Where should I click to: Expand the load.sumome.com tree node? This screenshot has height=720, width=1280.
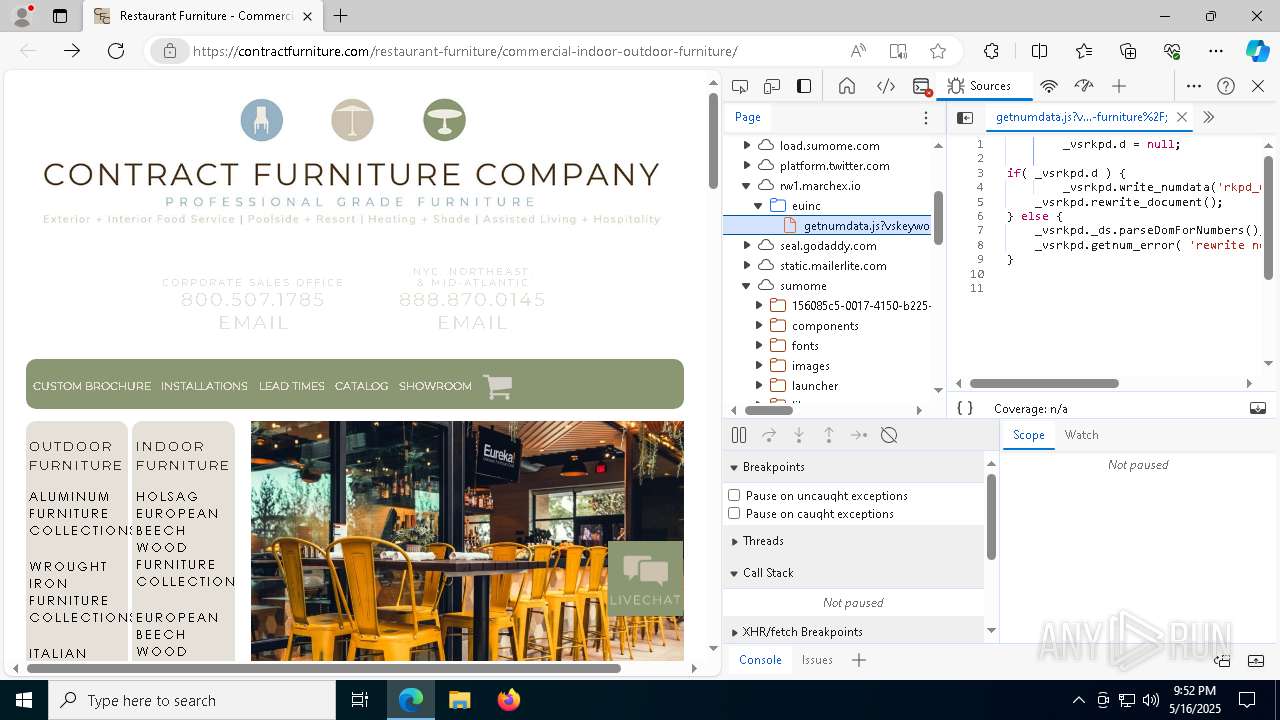(746, 146)
